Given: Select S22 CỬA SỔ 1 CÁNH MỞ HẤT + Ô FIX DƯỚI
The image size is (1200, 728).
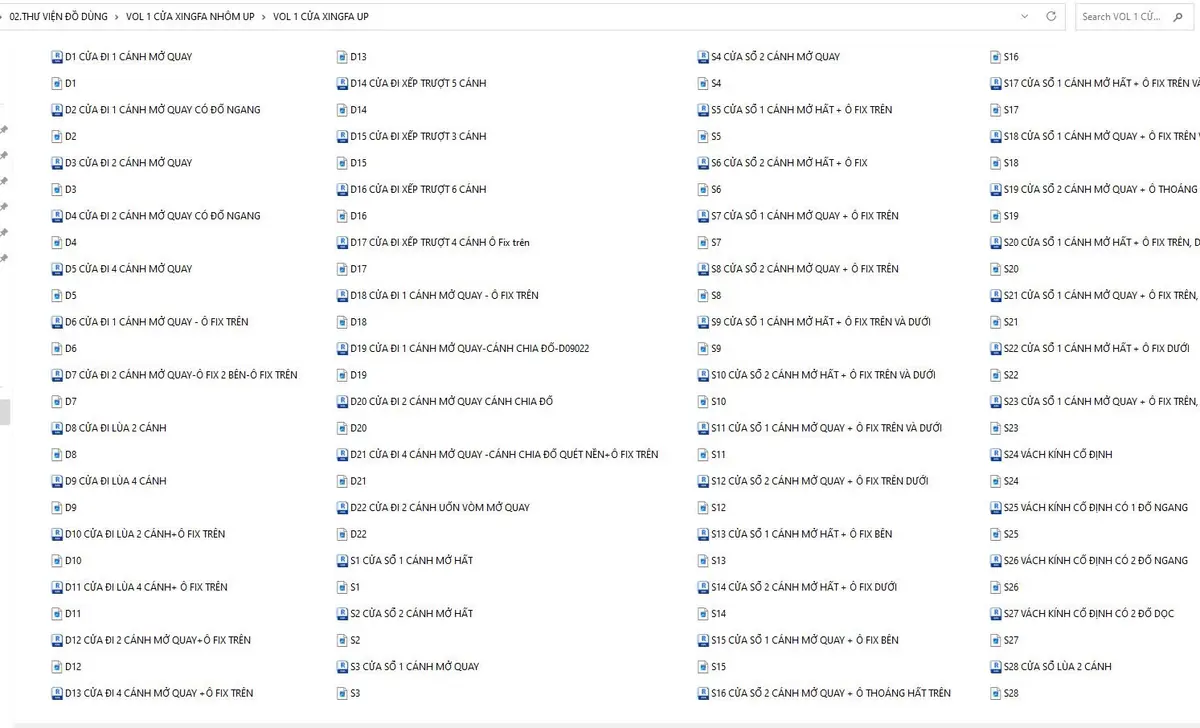Looking at the screenshot, I should pyautogui.click(x=1090, y=348).
